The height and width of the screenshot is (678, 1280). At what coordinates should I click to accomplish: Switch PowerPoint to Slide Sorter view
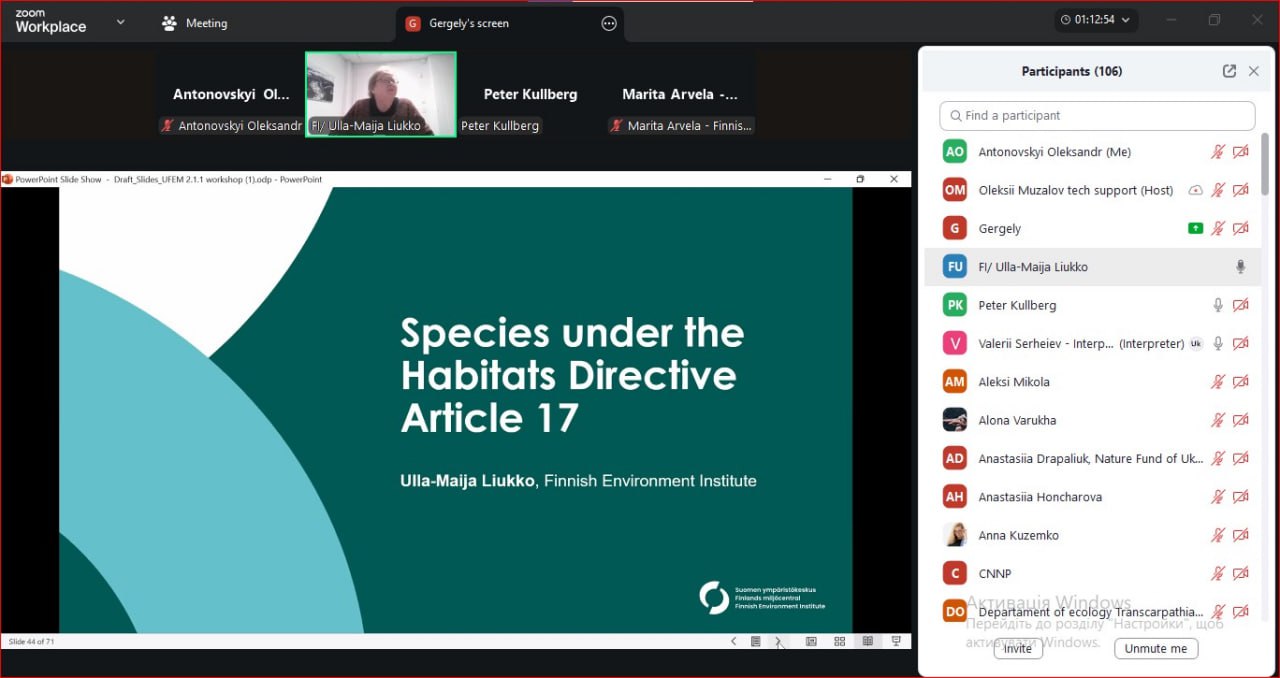839,641
